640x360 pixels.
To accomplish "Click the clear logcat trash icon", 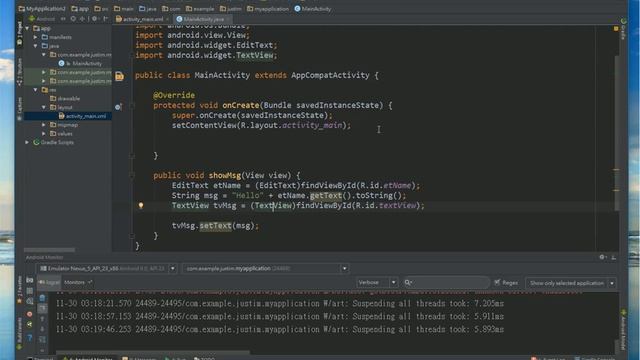I will click(42, 298).
